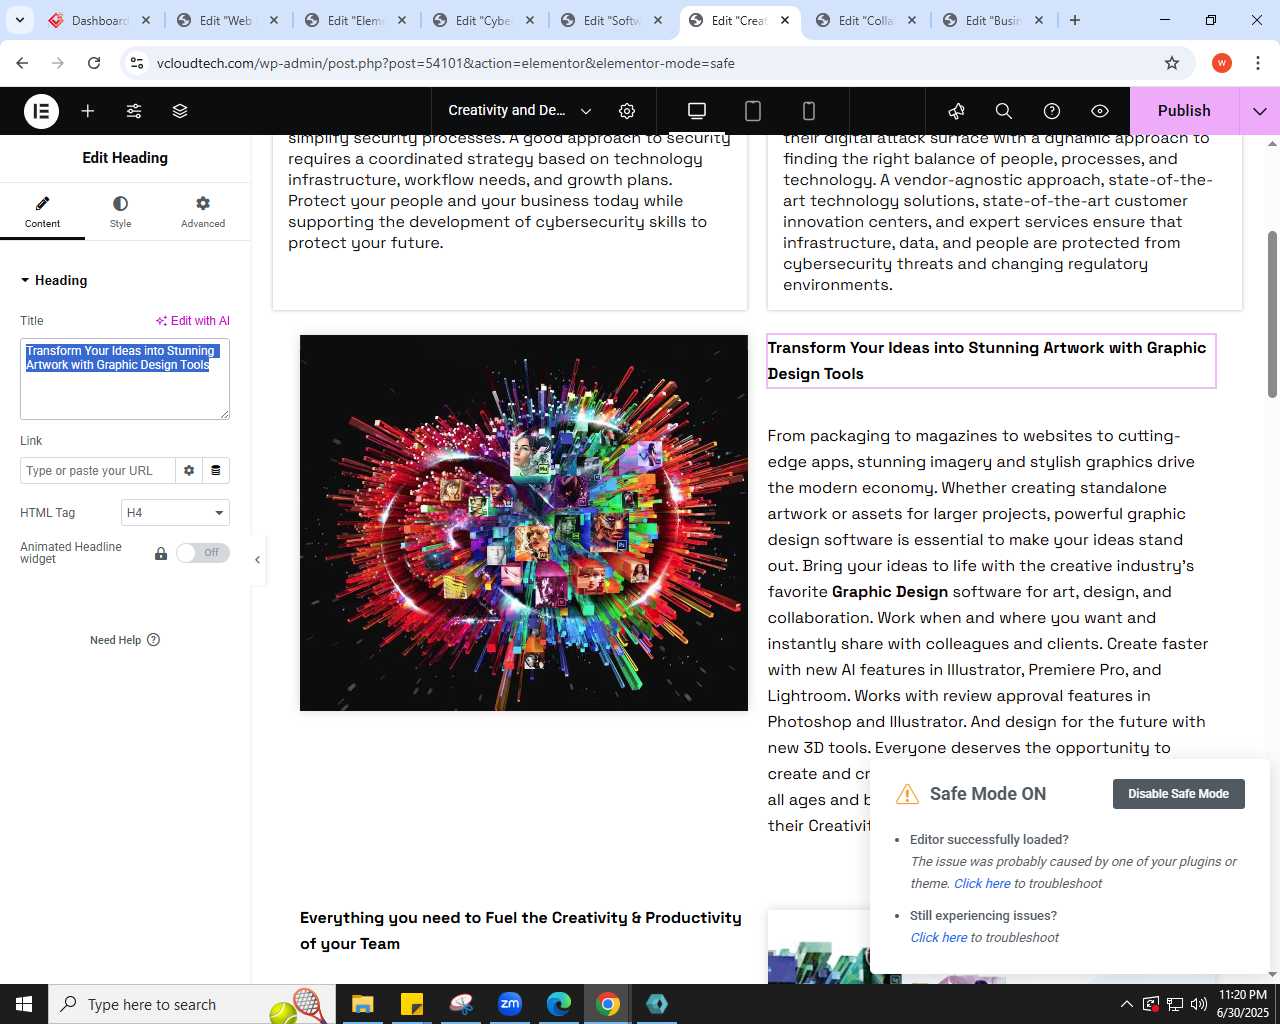This screenshot has width=1280, height=1024.
Task: Switch to the Advanced tab
Action: click(203, 212)
